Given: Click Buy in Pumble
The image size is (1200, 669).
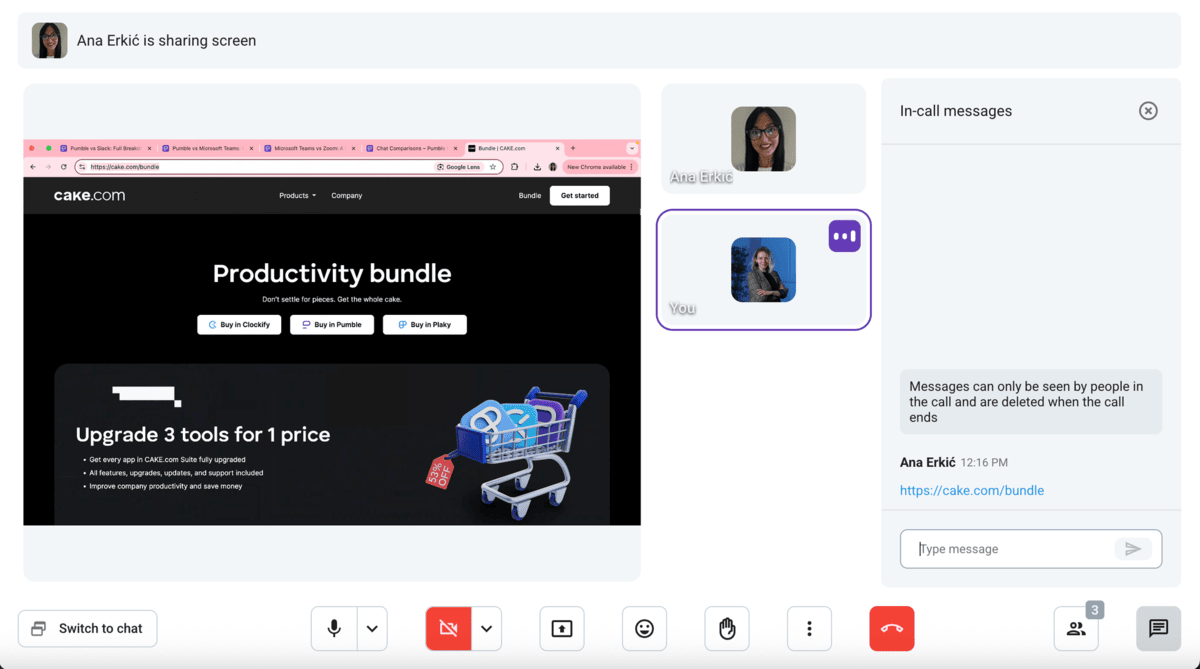Looking at the screenshot, I should [x=332, y=325].
